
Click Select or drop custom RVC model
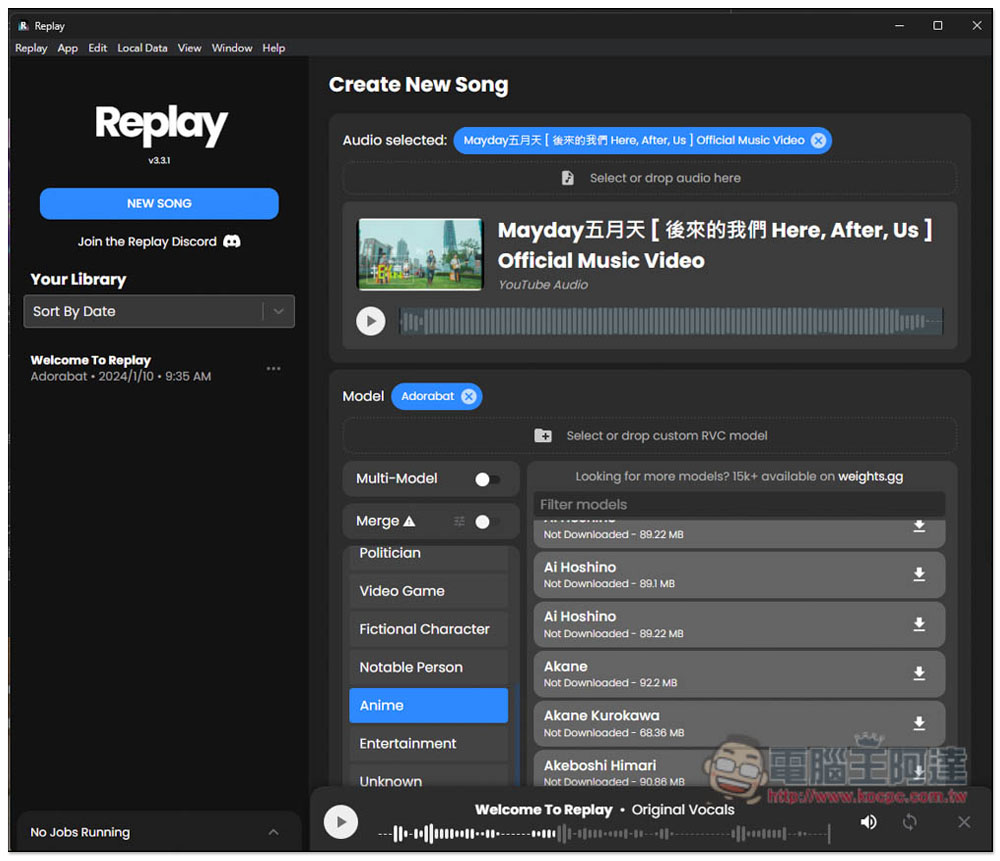(x=649, y=436)
